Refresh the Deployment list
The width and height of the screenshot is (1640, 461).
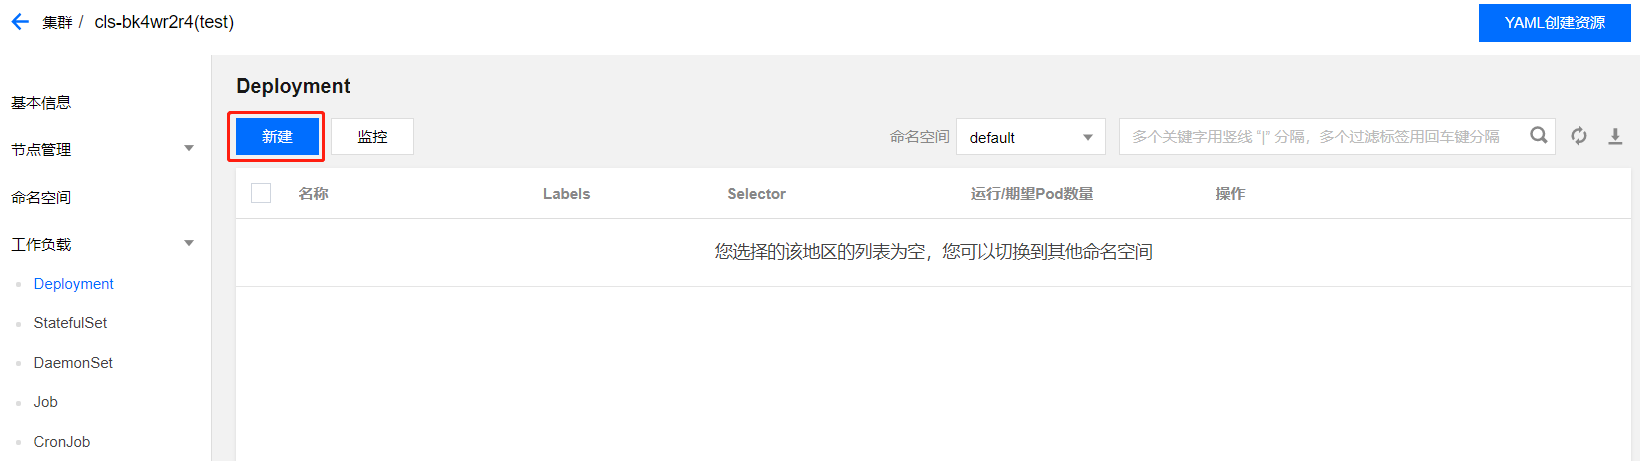click(x=1579, y=136)
